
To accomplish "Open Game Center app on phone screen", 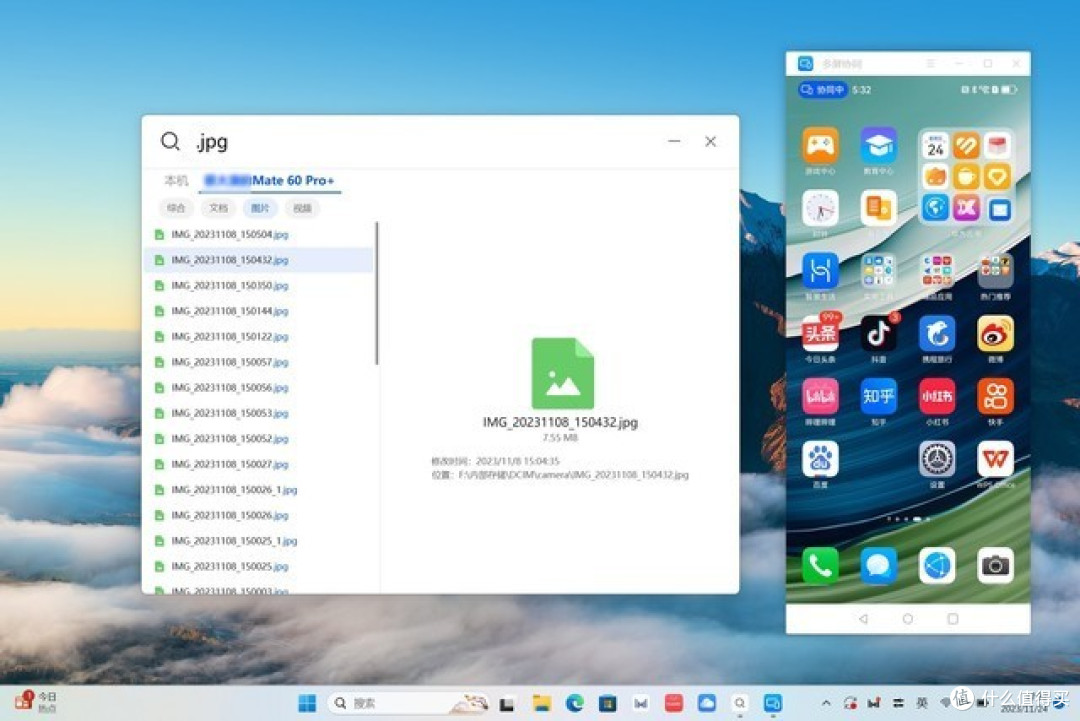I will pyautogui.click(x=820, y=145).
